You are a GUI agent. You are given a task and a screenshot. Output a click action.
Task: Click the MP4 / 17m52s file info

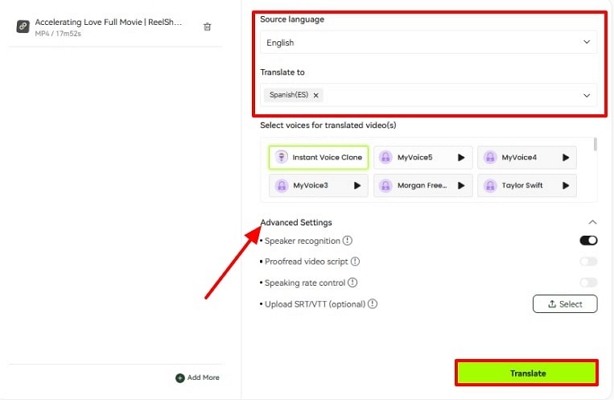[58, 34]
